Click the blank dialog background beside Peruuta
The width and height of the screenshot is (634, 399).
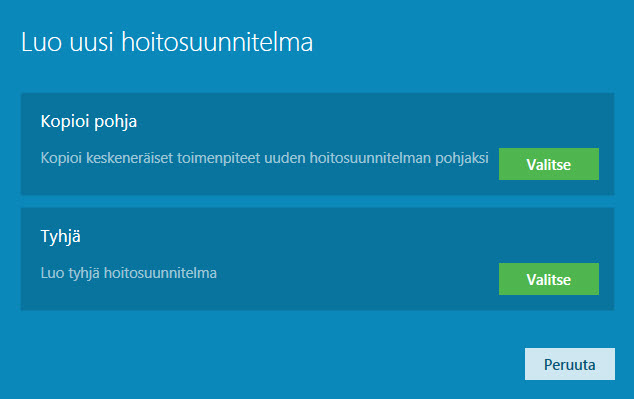click(283, 364)
